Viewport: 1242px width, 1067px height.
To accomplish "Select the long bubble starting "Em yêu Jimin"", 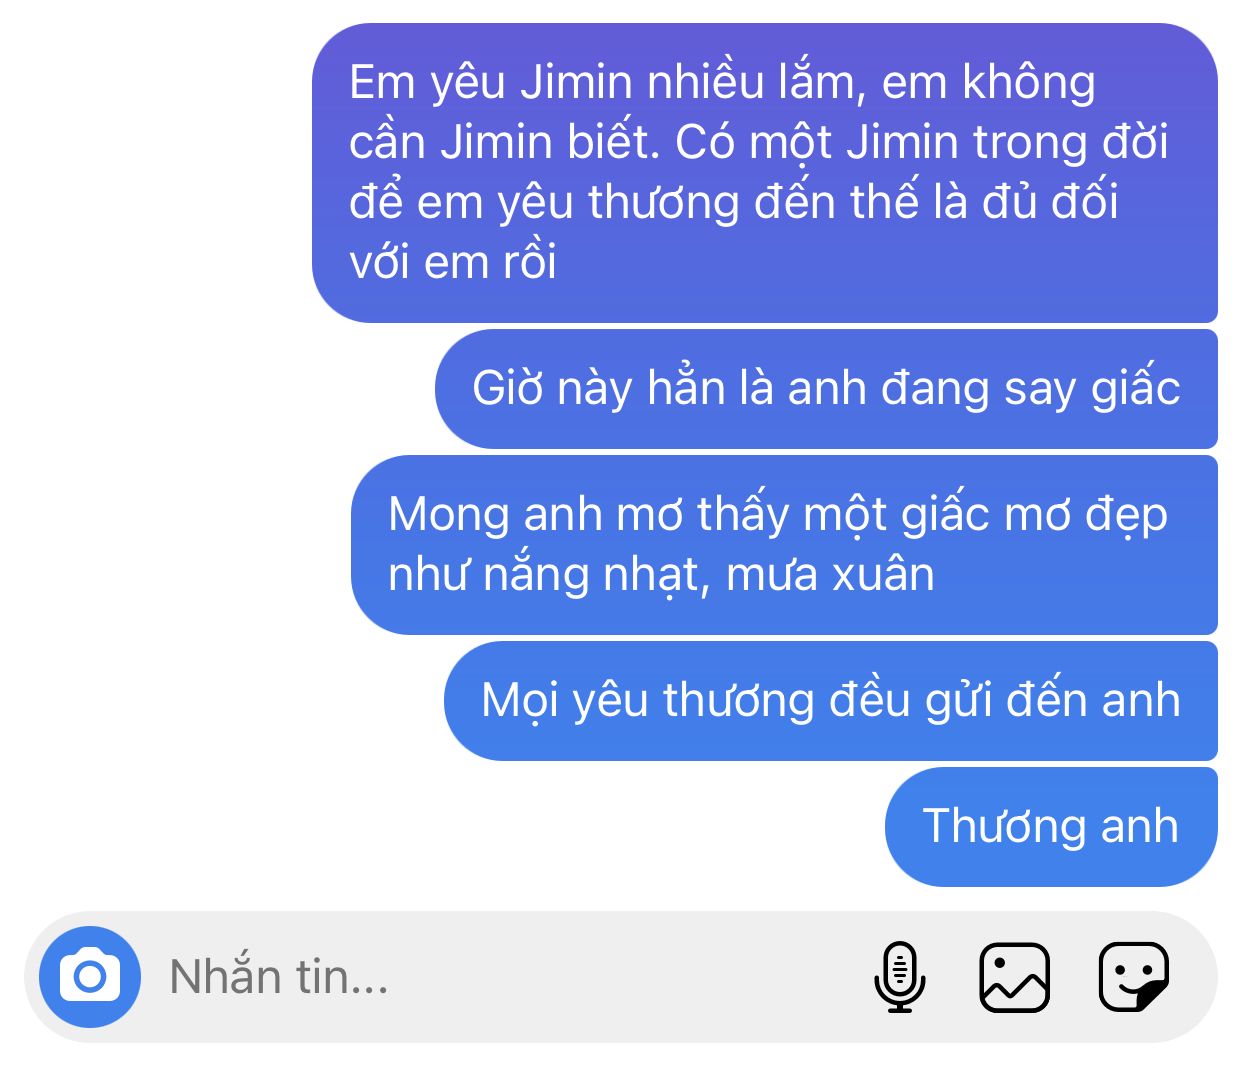I will tap(765, 173).
